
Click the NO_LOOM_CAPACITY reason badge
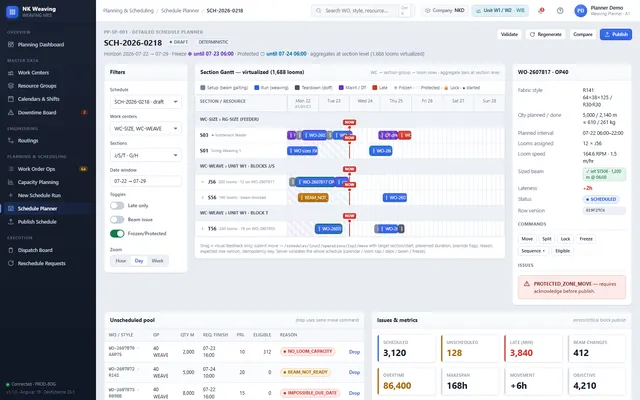(307, 351)
